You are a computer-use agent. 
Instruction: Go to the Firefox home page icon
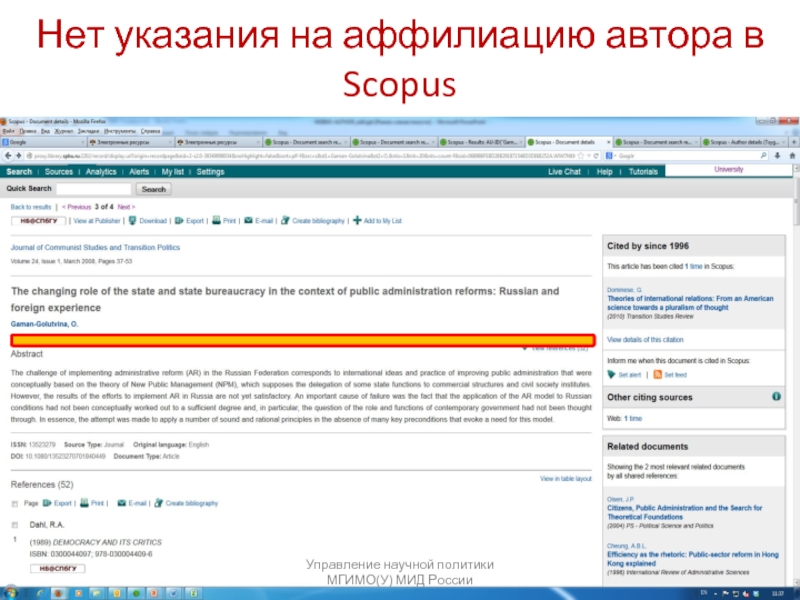792,156
